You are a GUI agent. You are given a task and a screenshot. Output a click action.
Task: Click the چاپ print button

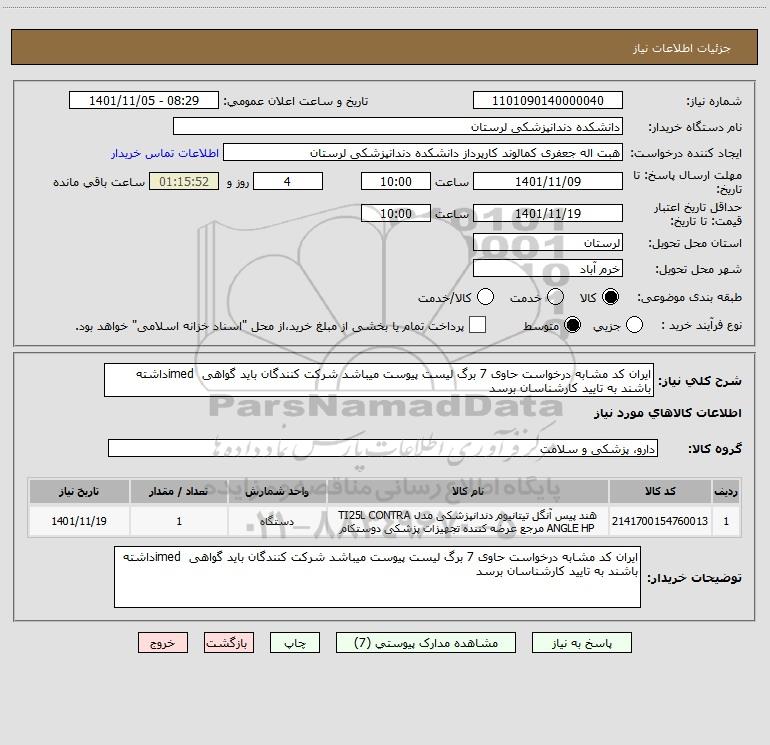(x=295, y=643)
